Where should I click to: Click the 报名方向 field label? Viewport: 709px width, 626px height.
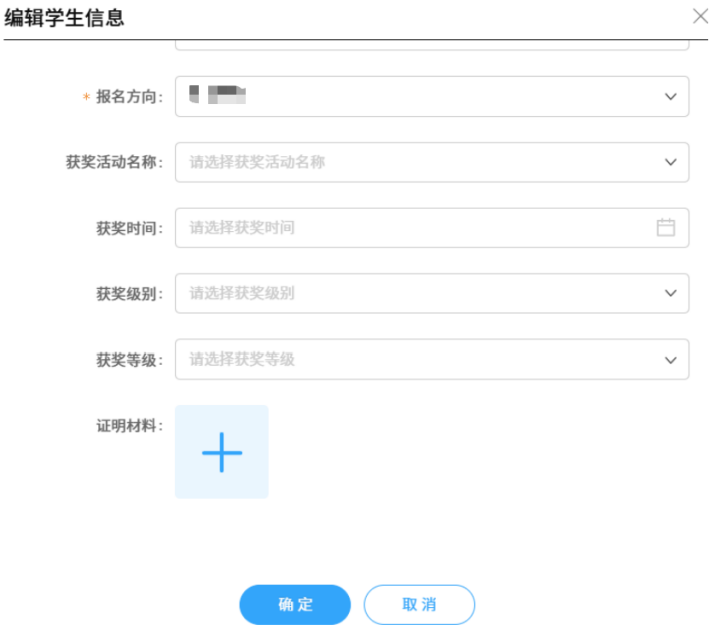point(129,97)
